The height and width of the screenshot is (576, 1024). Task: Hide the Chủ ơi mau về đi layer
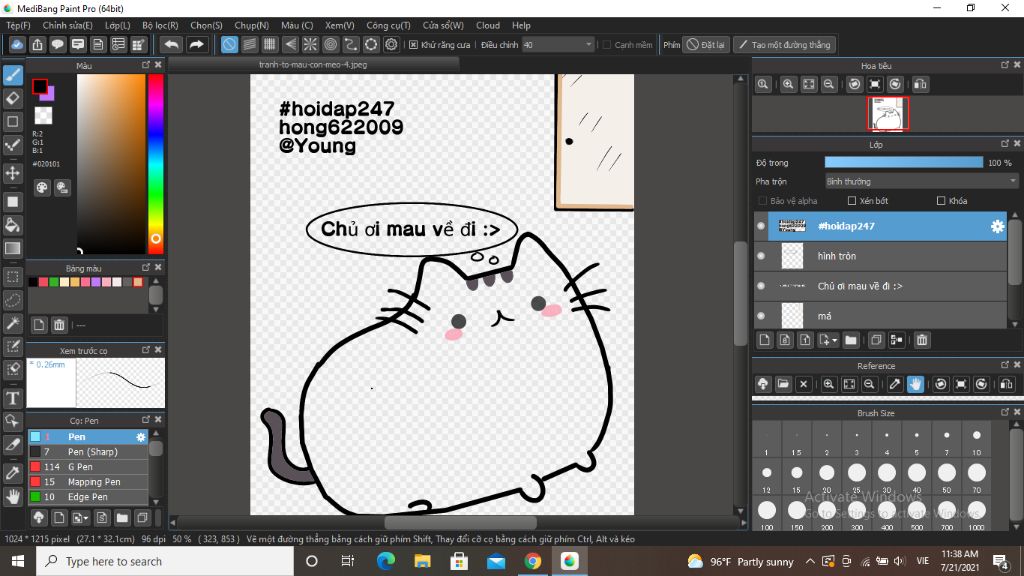coord(761,286)
